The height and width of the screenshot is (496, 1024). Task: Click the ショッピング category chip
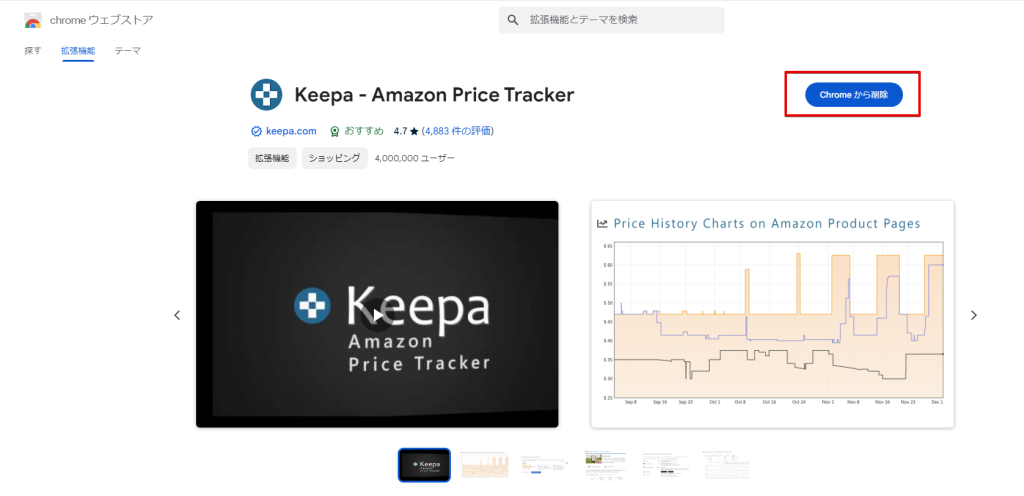pyautogui.click(x=334, y=158)
